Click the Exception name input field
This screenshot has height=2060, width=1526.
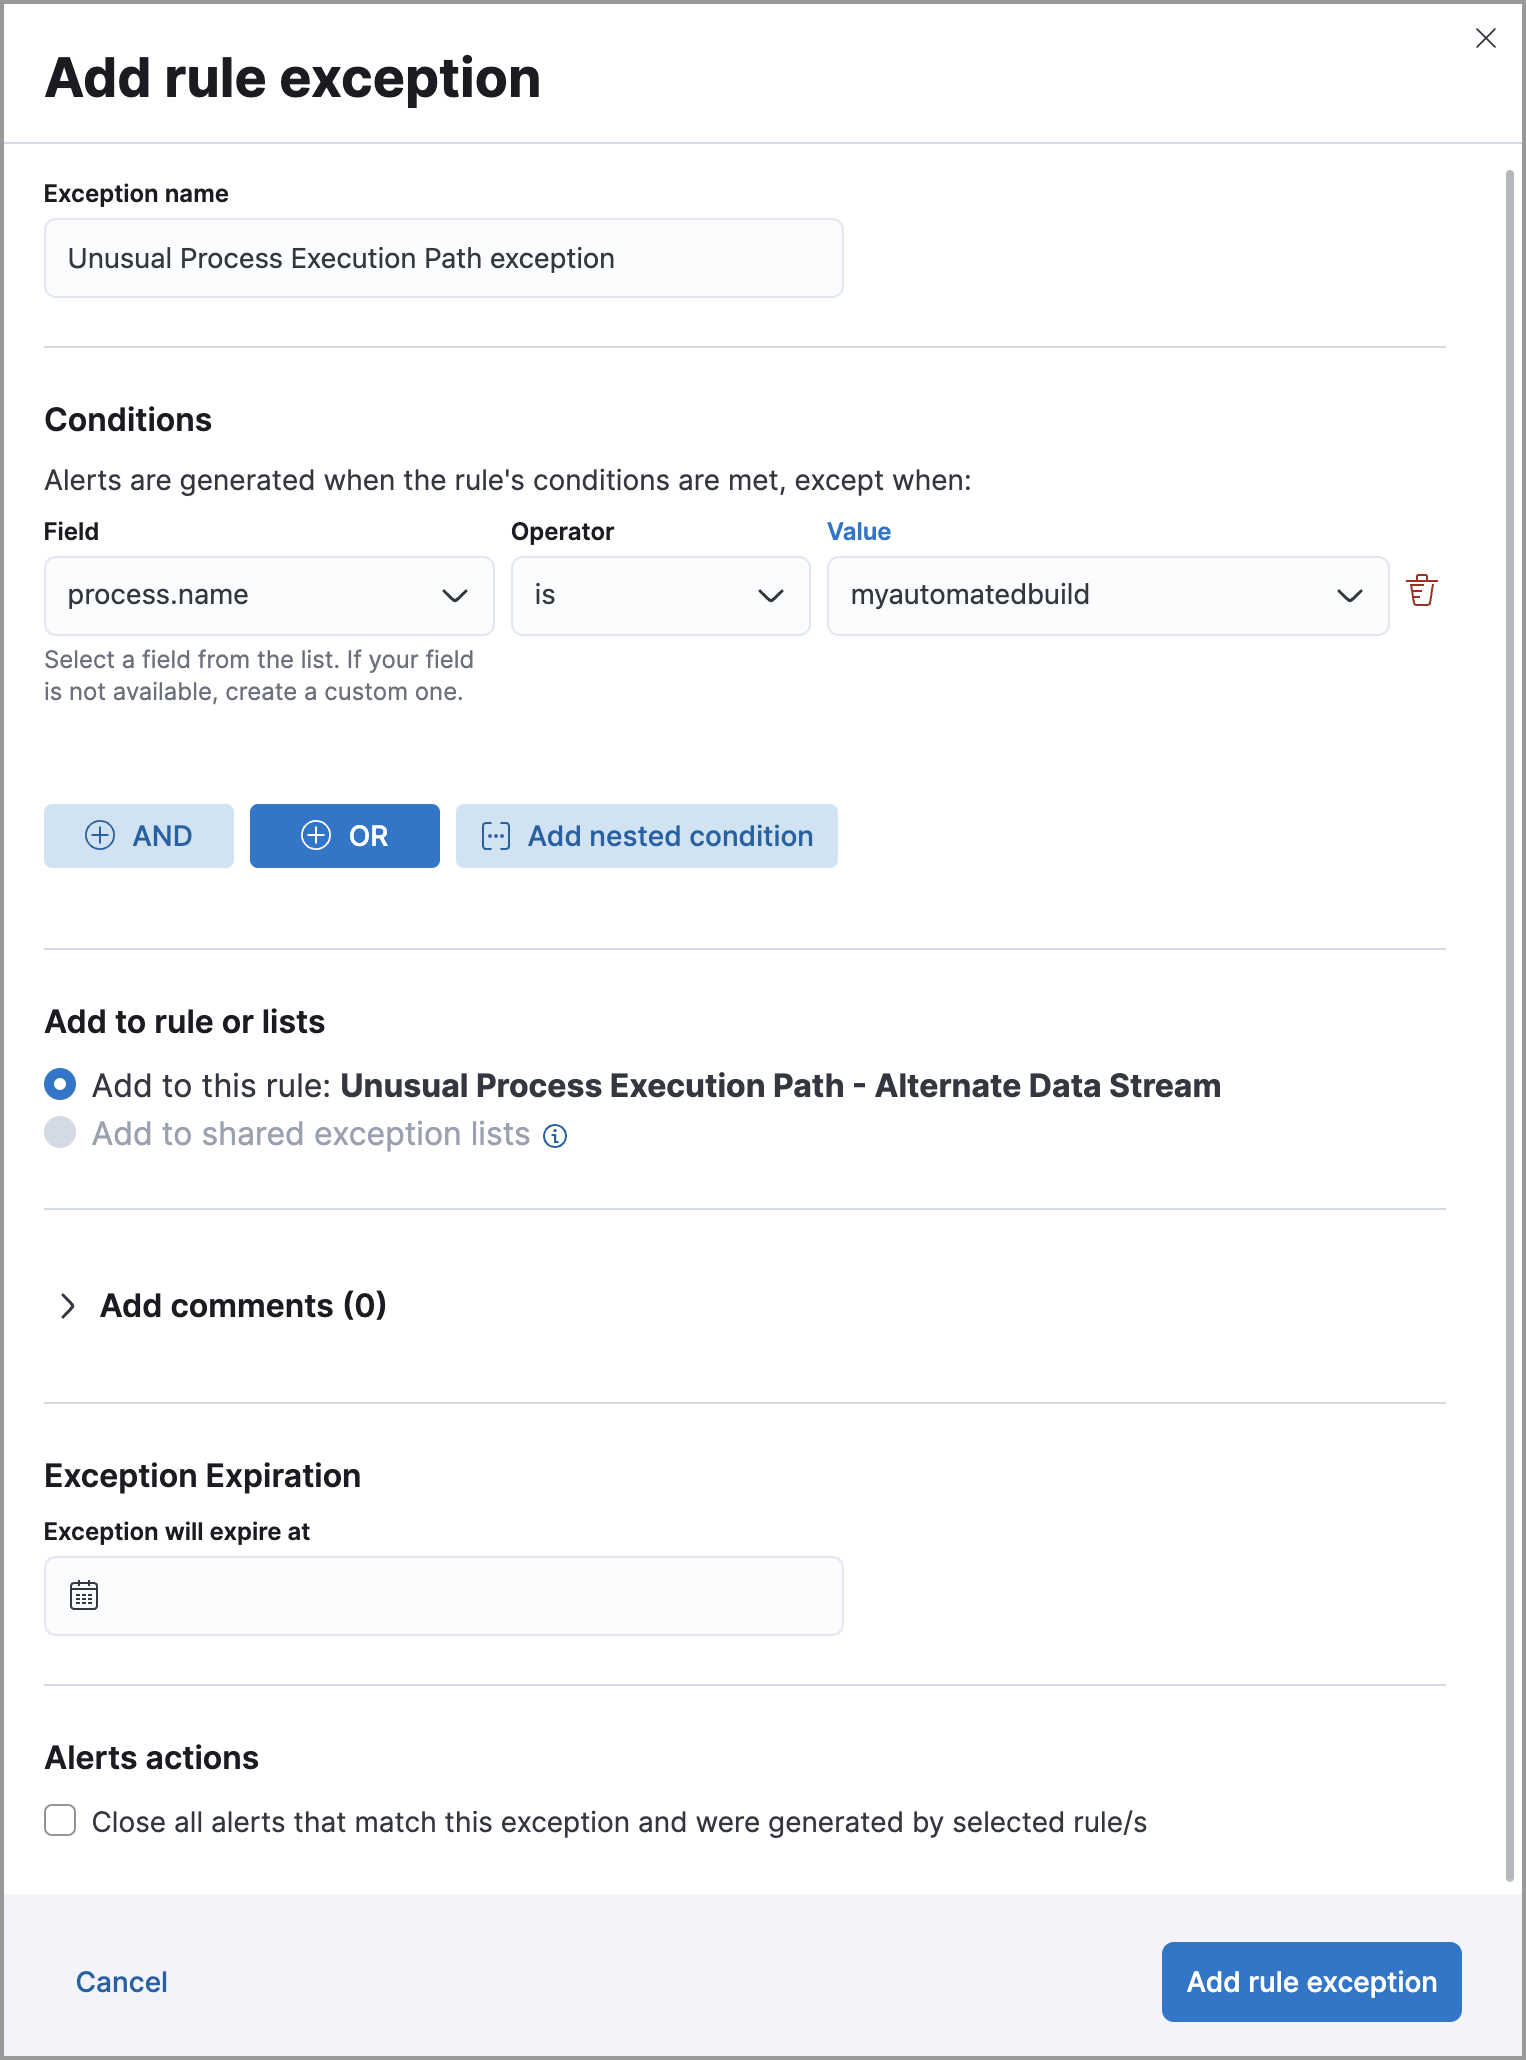[x=443, y=259]
